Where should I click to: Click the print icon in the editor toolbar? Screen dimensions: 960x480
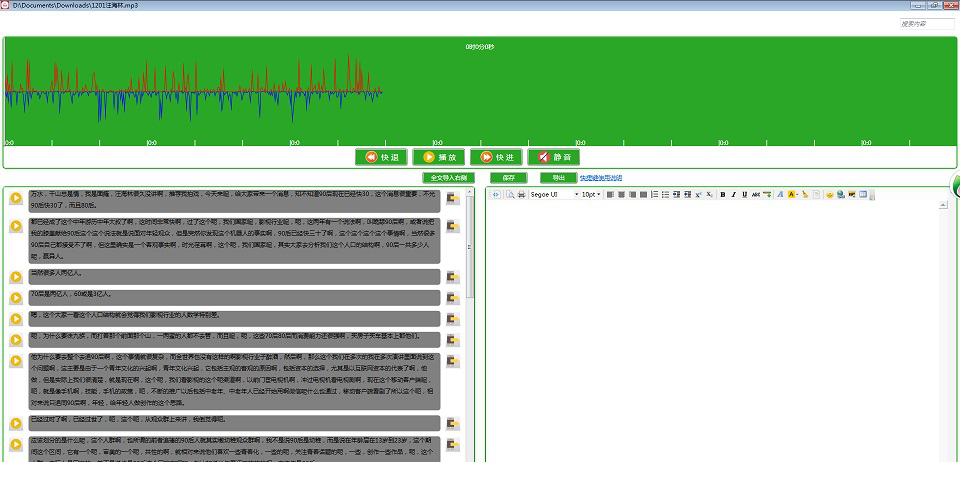pos(521,194)
